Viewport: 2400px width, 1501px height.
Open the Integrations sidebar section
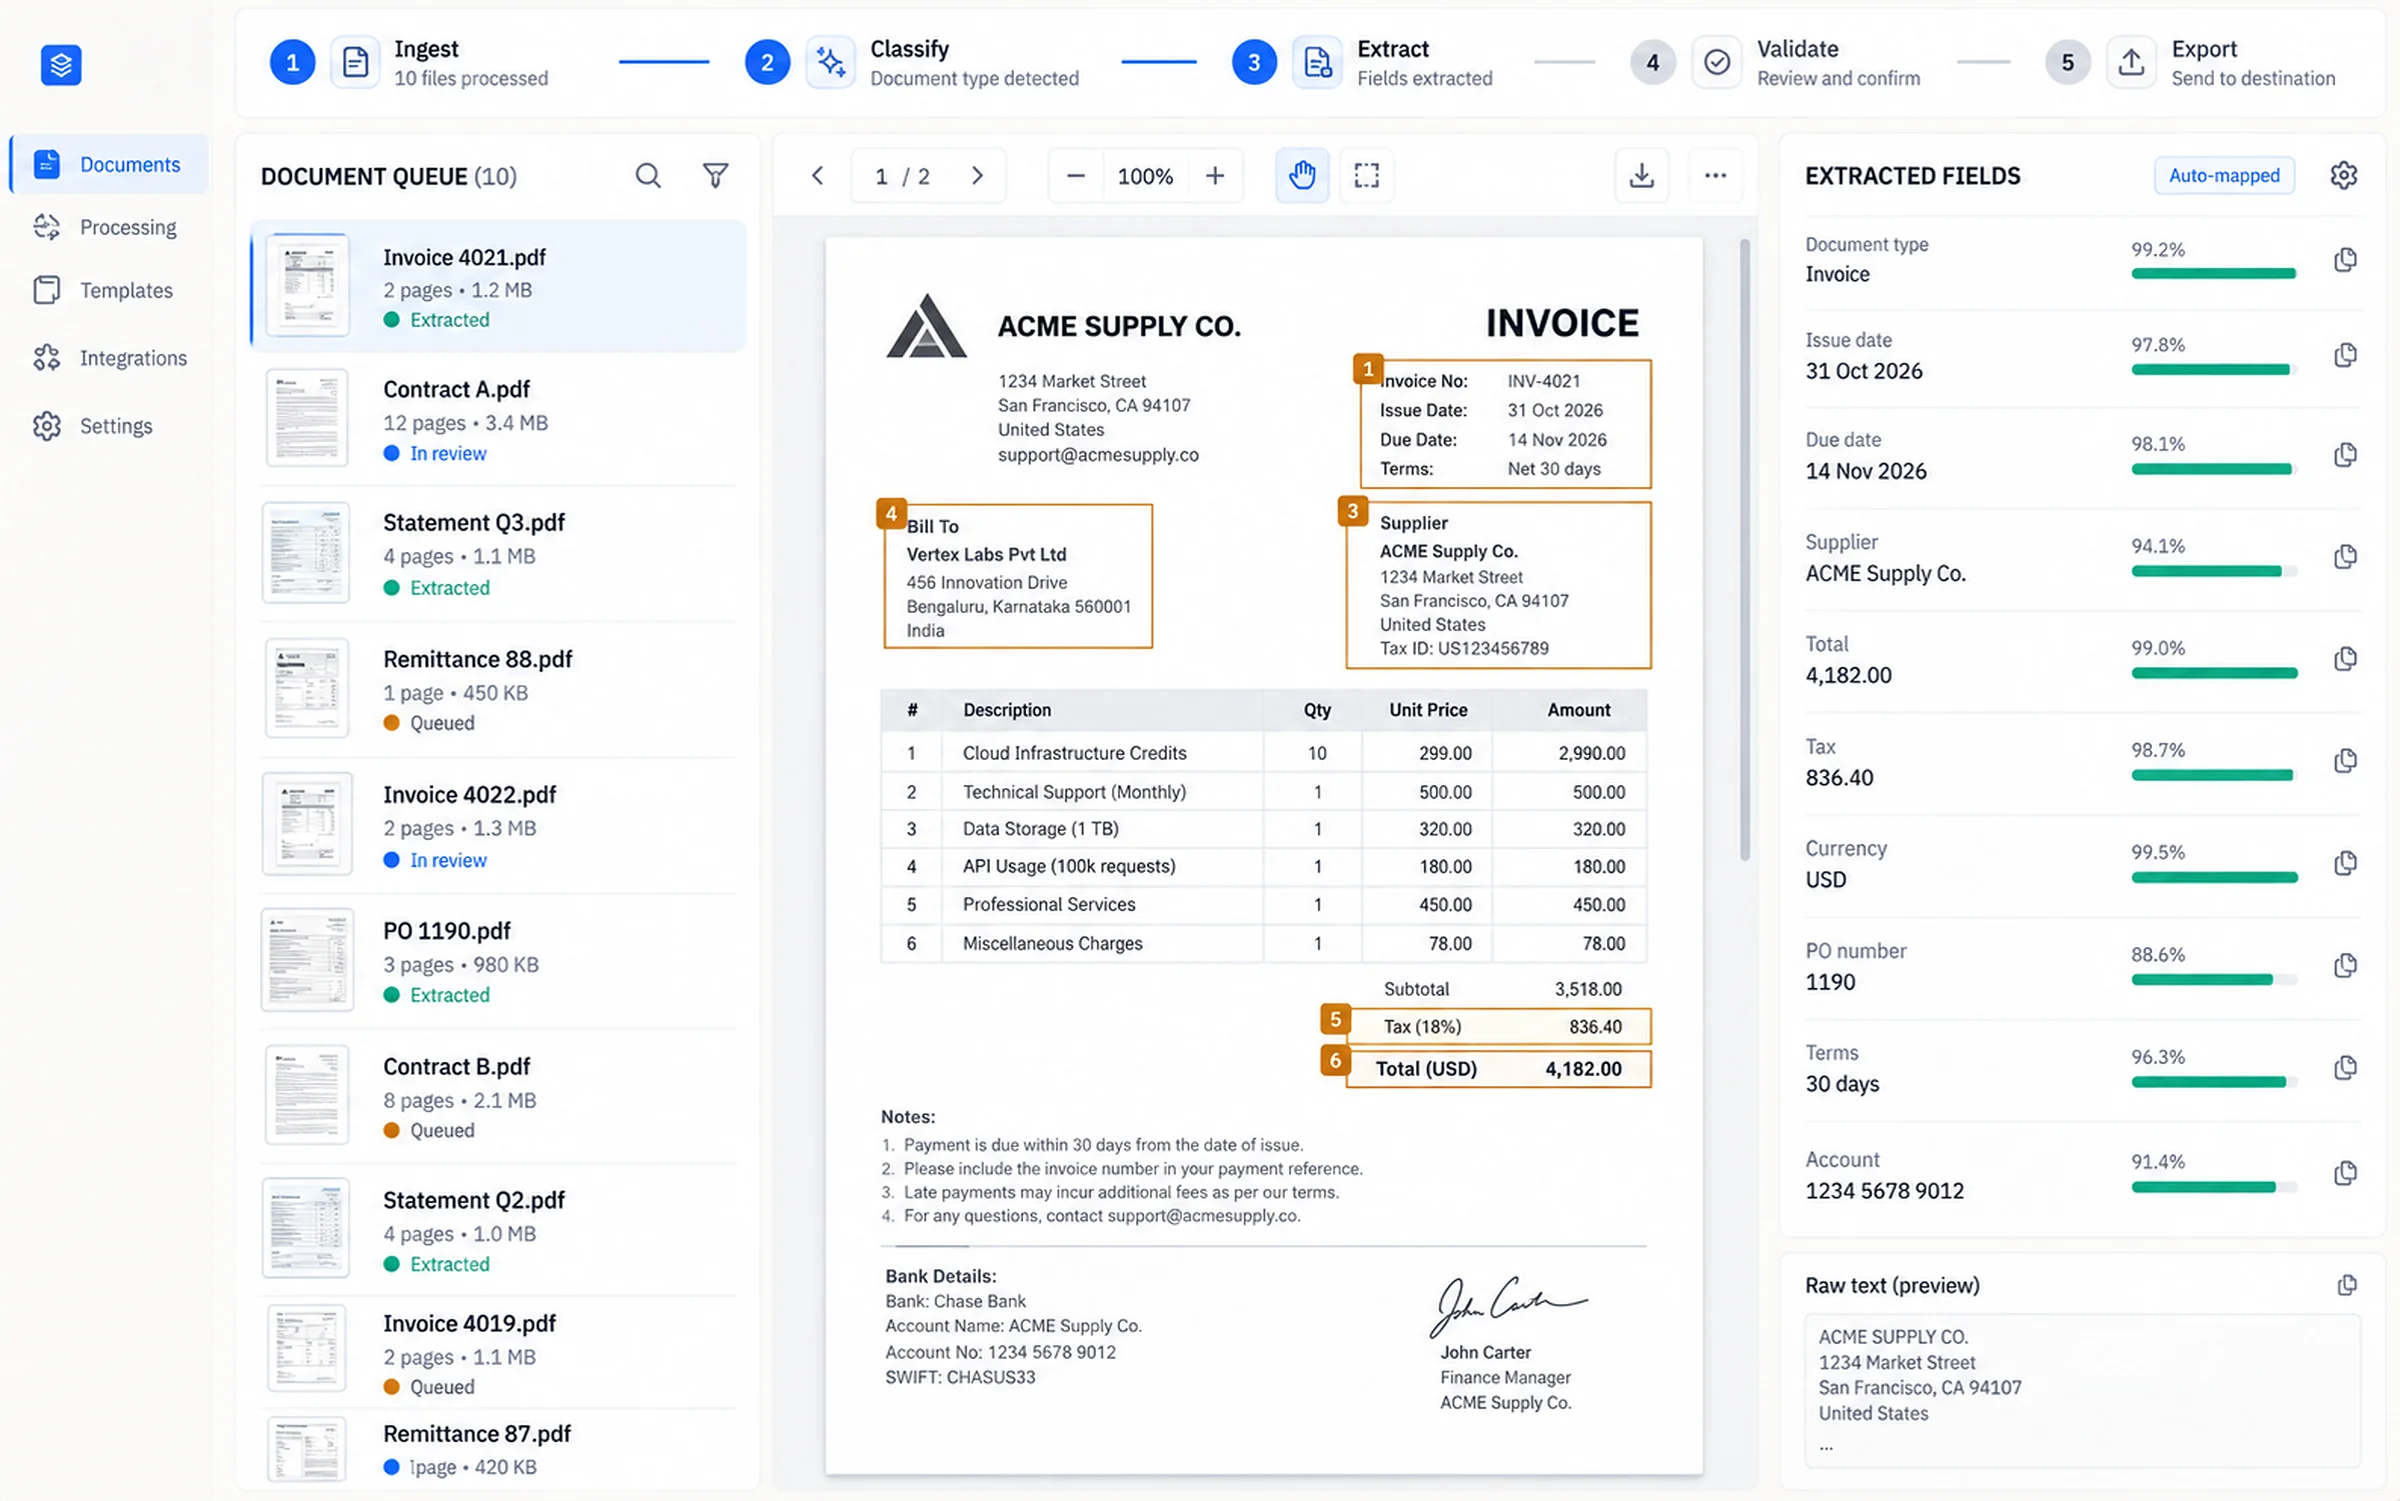[110, 358]
